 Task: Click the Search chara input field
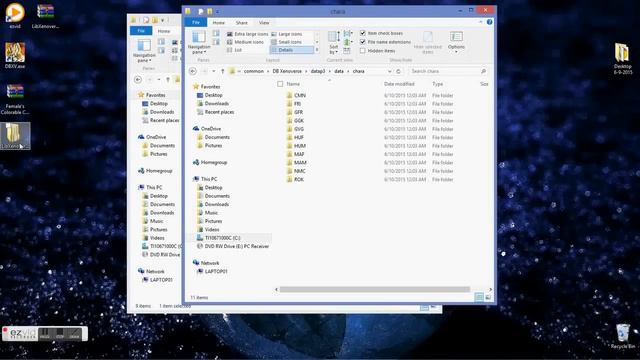point(448,71)
